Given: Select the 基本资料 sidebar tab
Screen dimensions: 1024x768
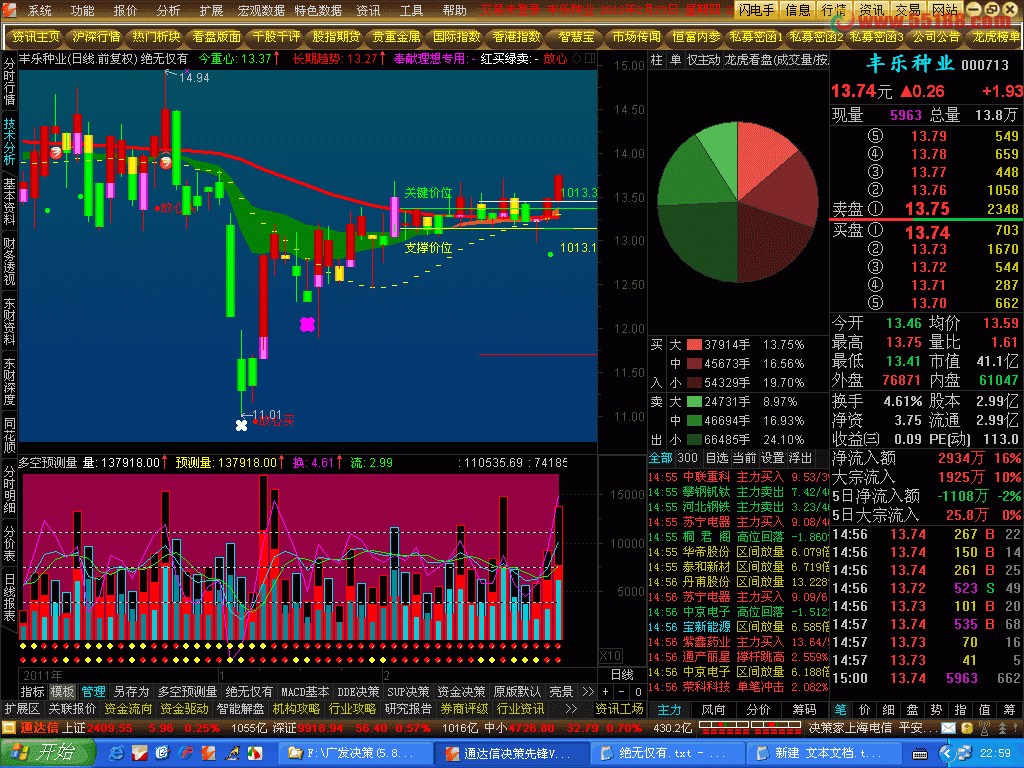Looking at the screenshot, I should click(x=9, y=201).
